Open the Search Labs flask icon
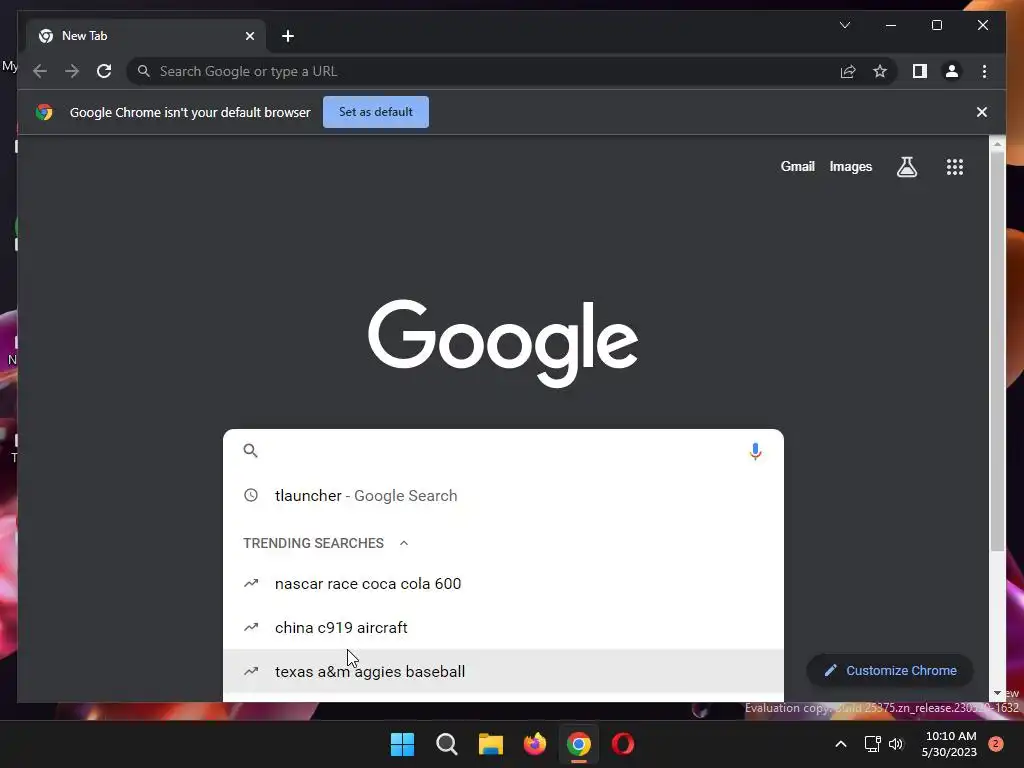This screenshot has width=1024, height=768. [906, 167]
